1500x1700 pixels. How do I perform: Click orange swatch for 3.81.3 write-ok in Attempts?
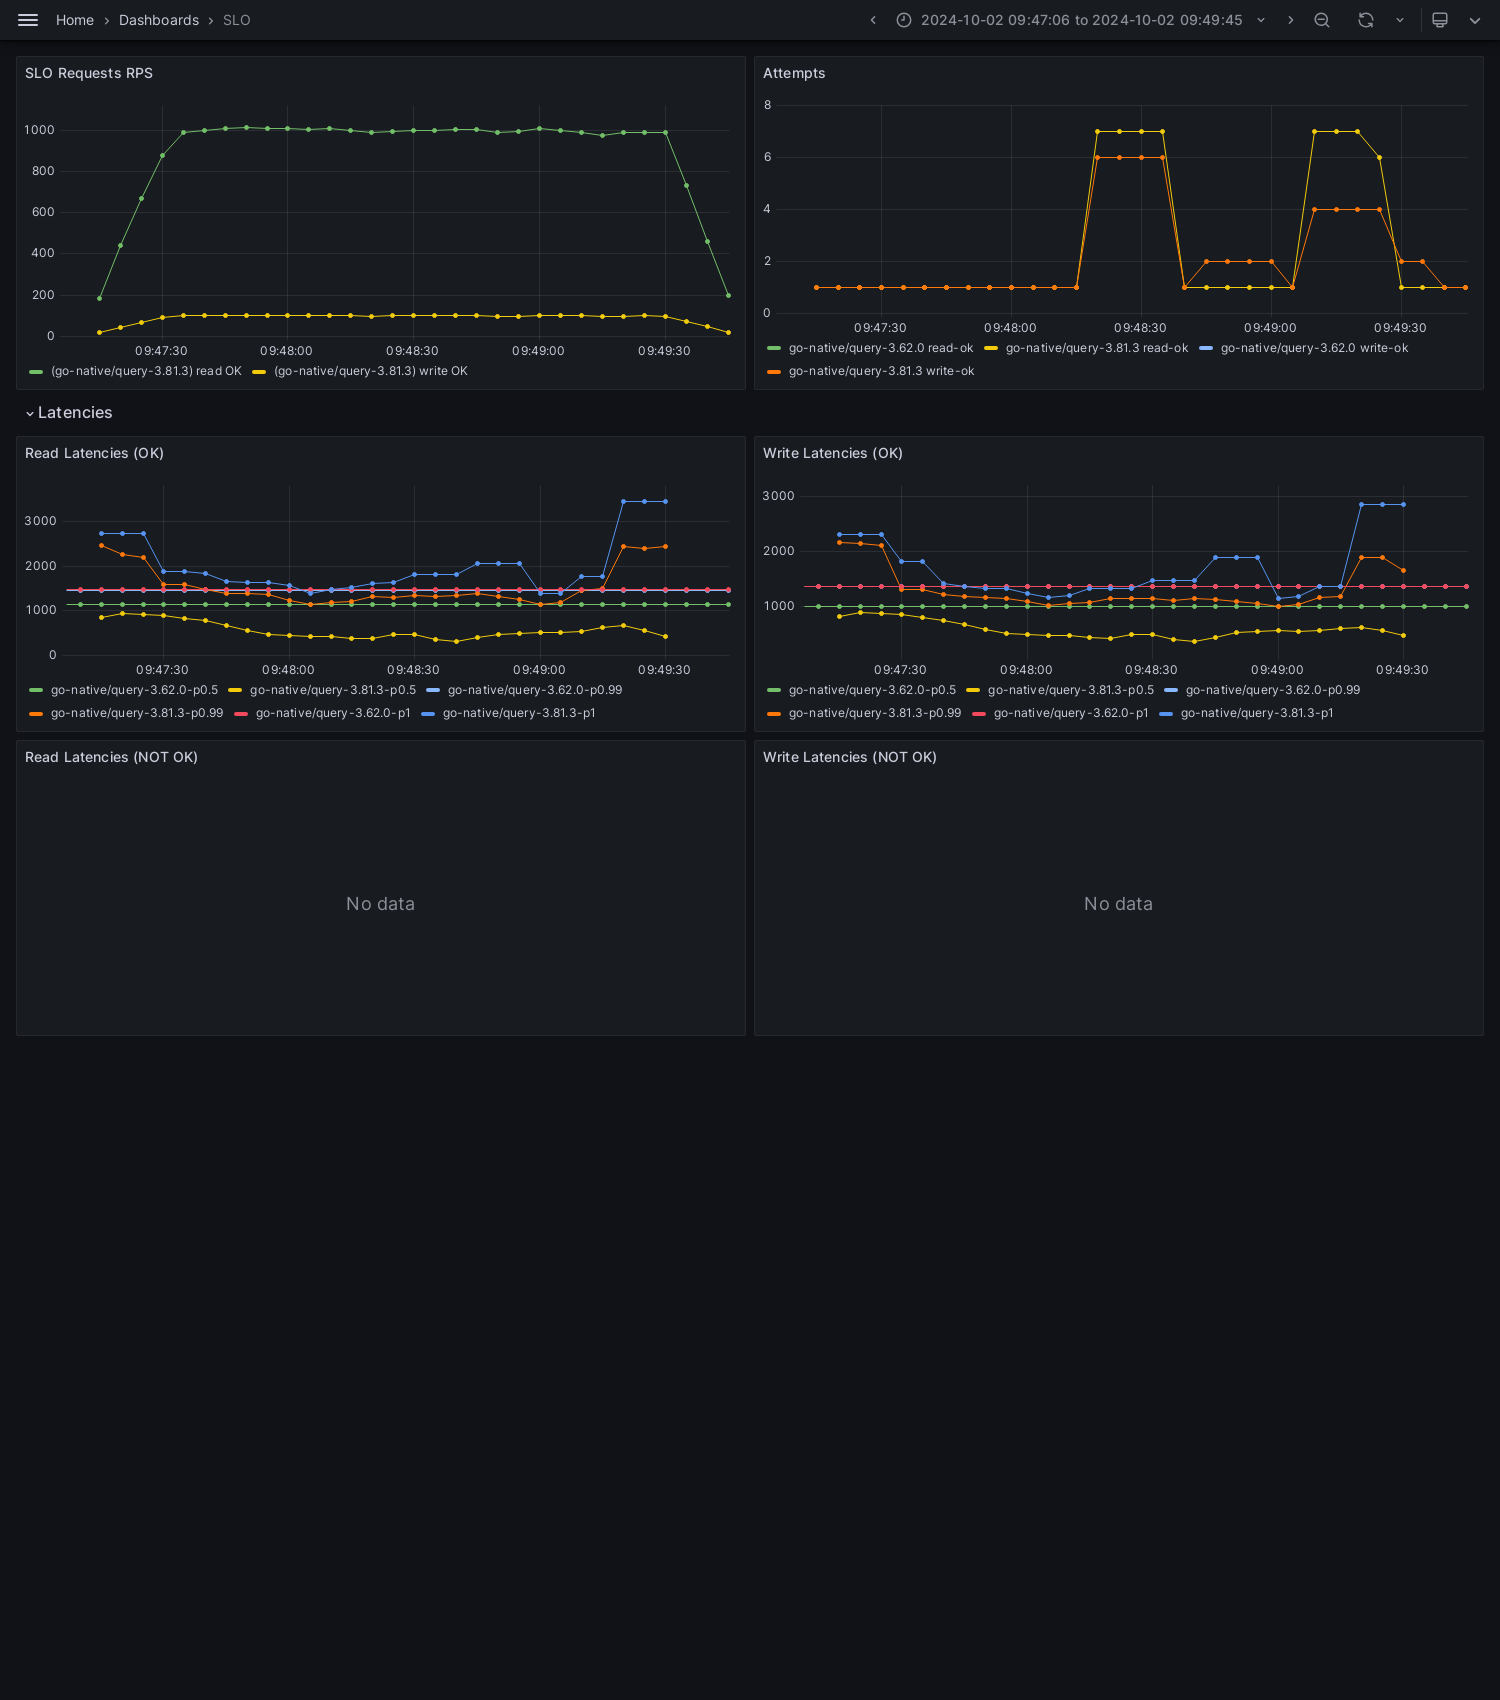[x=774, y=371]
